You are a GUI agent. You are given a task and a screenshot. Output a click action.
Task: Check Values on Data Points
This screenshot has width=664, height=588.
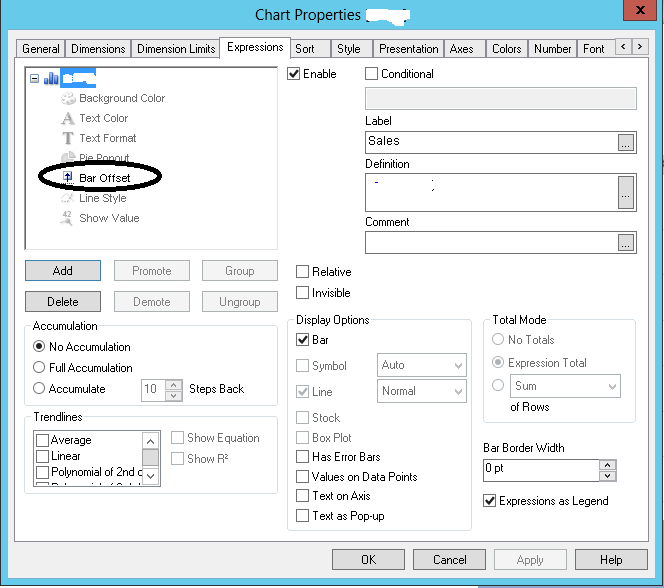click(302, 477)
